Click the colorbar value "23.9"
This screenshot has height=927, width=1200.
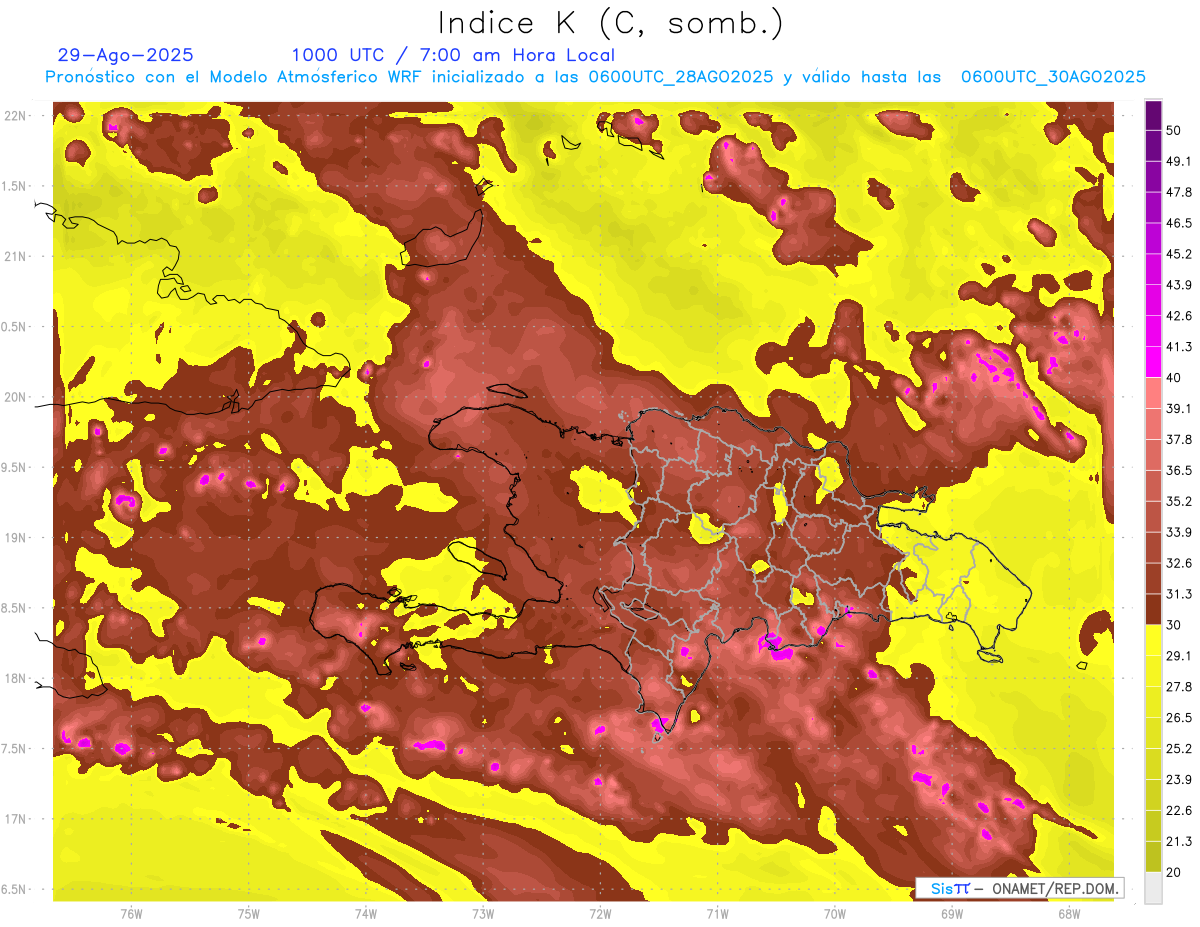[x=1179, y=780]
